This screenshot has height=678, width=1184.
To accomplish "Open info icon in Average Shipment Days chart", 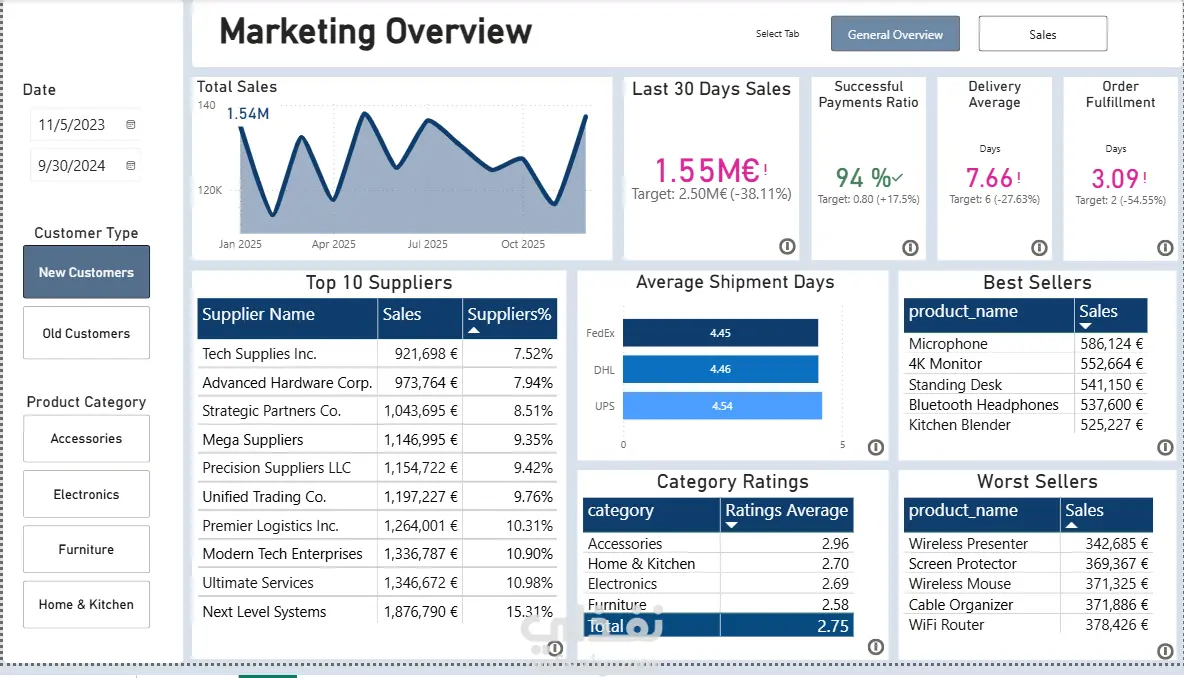I will (x=875, y=447).
